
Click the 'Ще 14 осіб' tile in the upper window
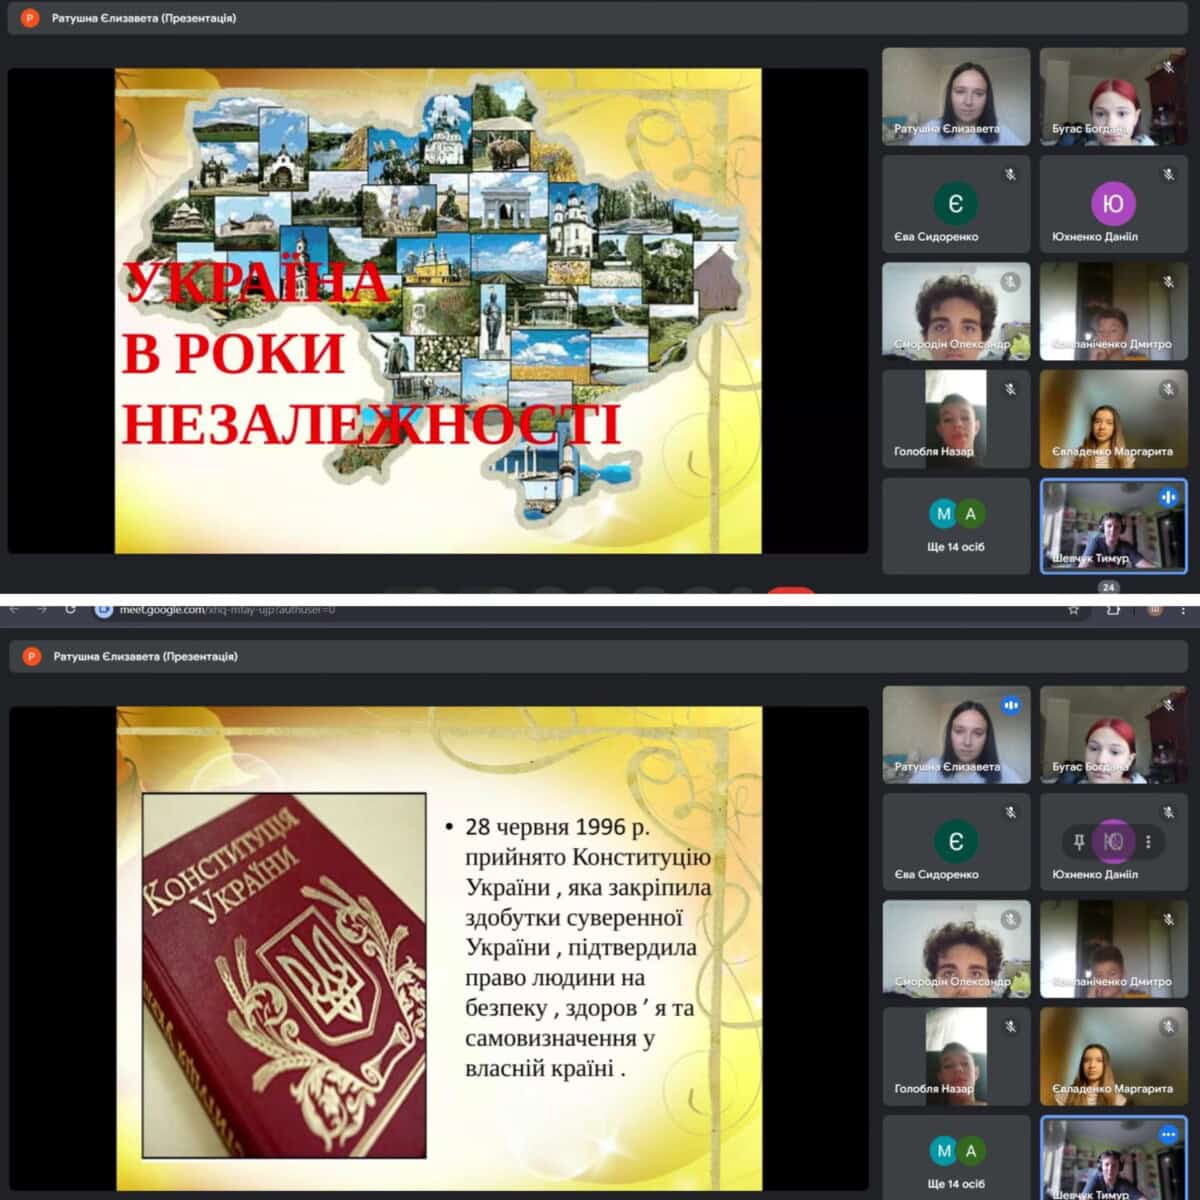click(x=956, y=526)
